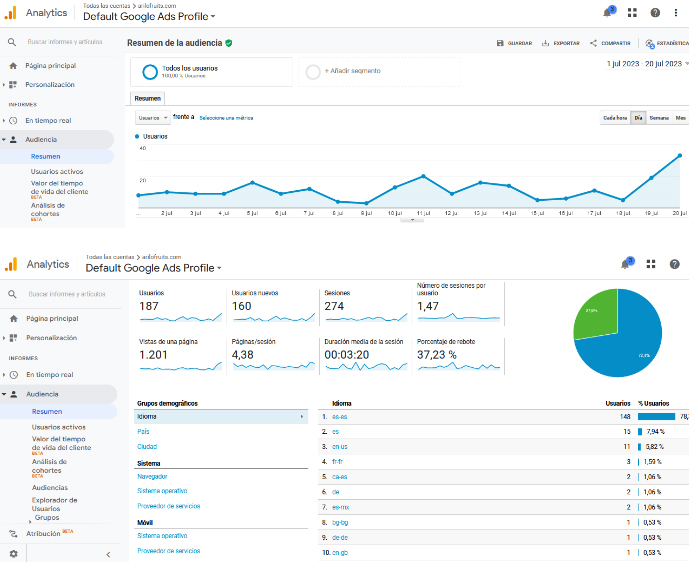
Task: Click the green verified shield beside the title
Action: click(229, 43)
